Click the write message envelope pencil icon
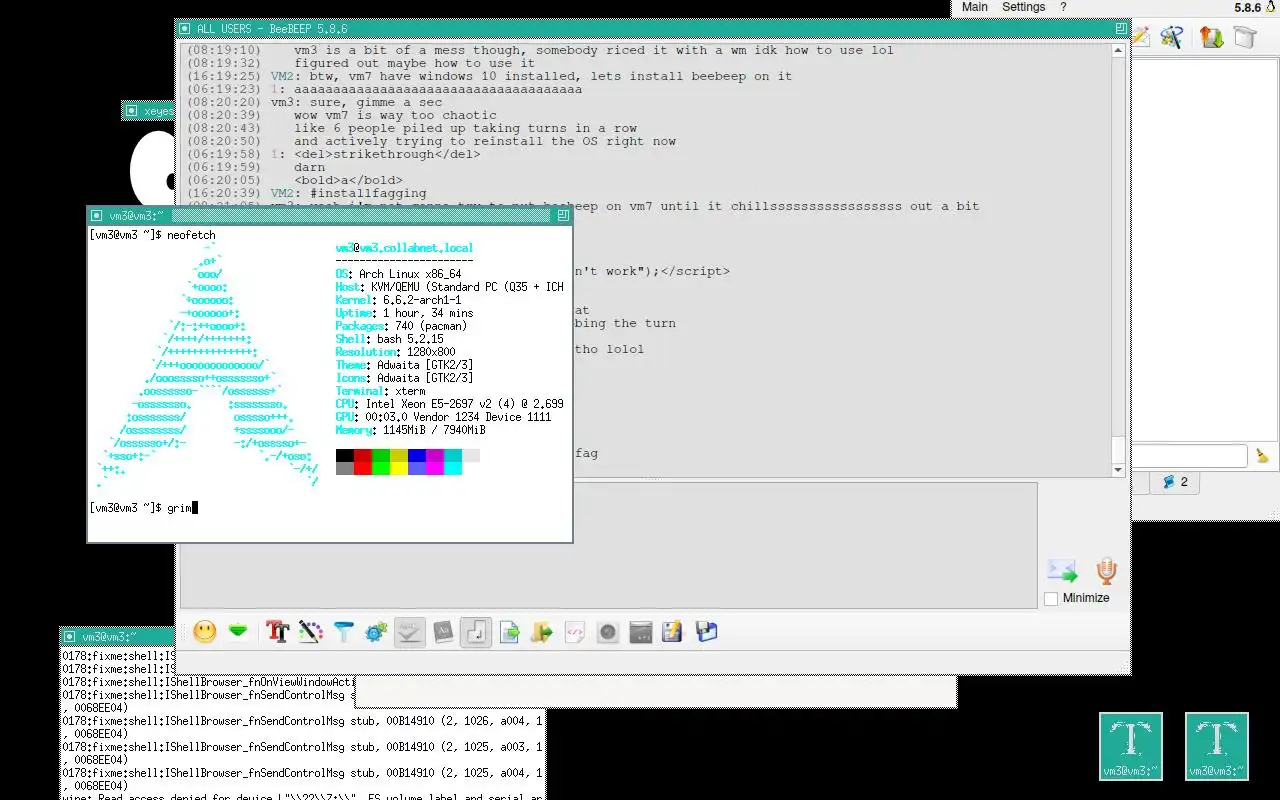The height and width of the screenshot is (800, 1280). pos(1140,38)
